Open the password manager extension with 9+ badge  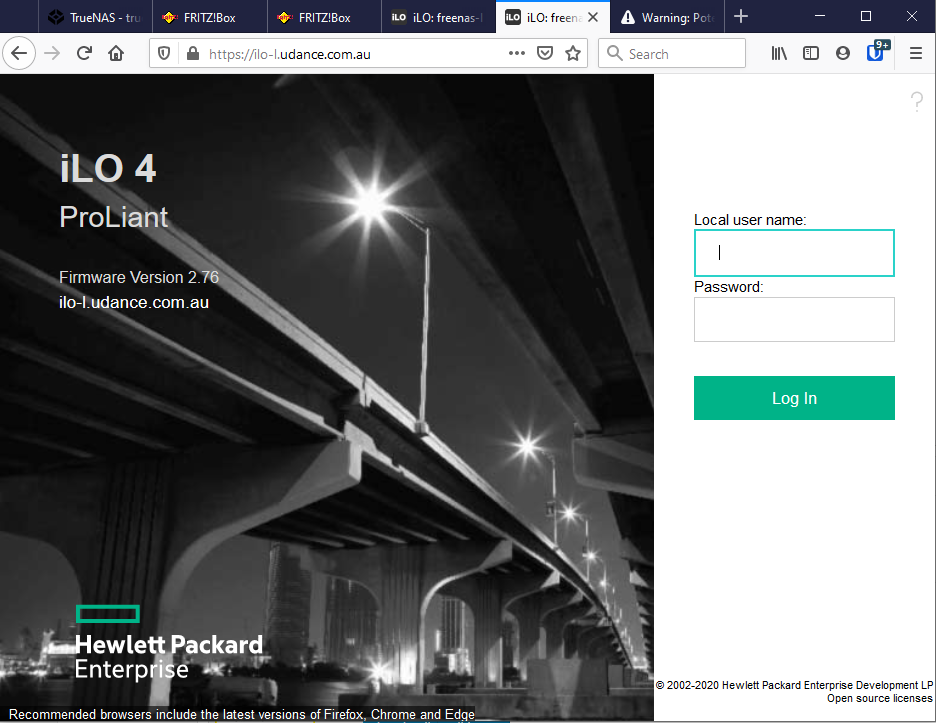tap(876, 53)
